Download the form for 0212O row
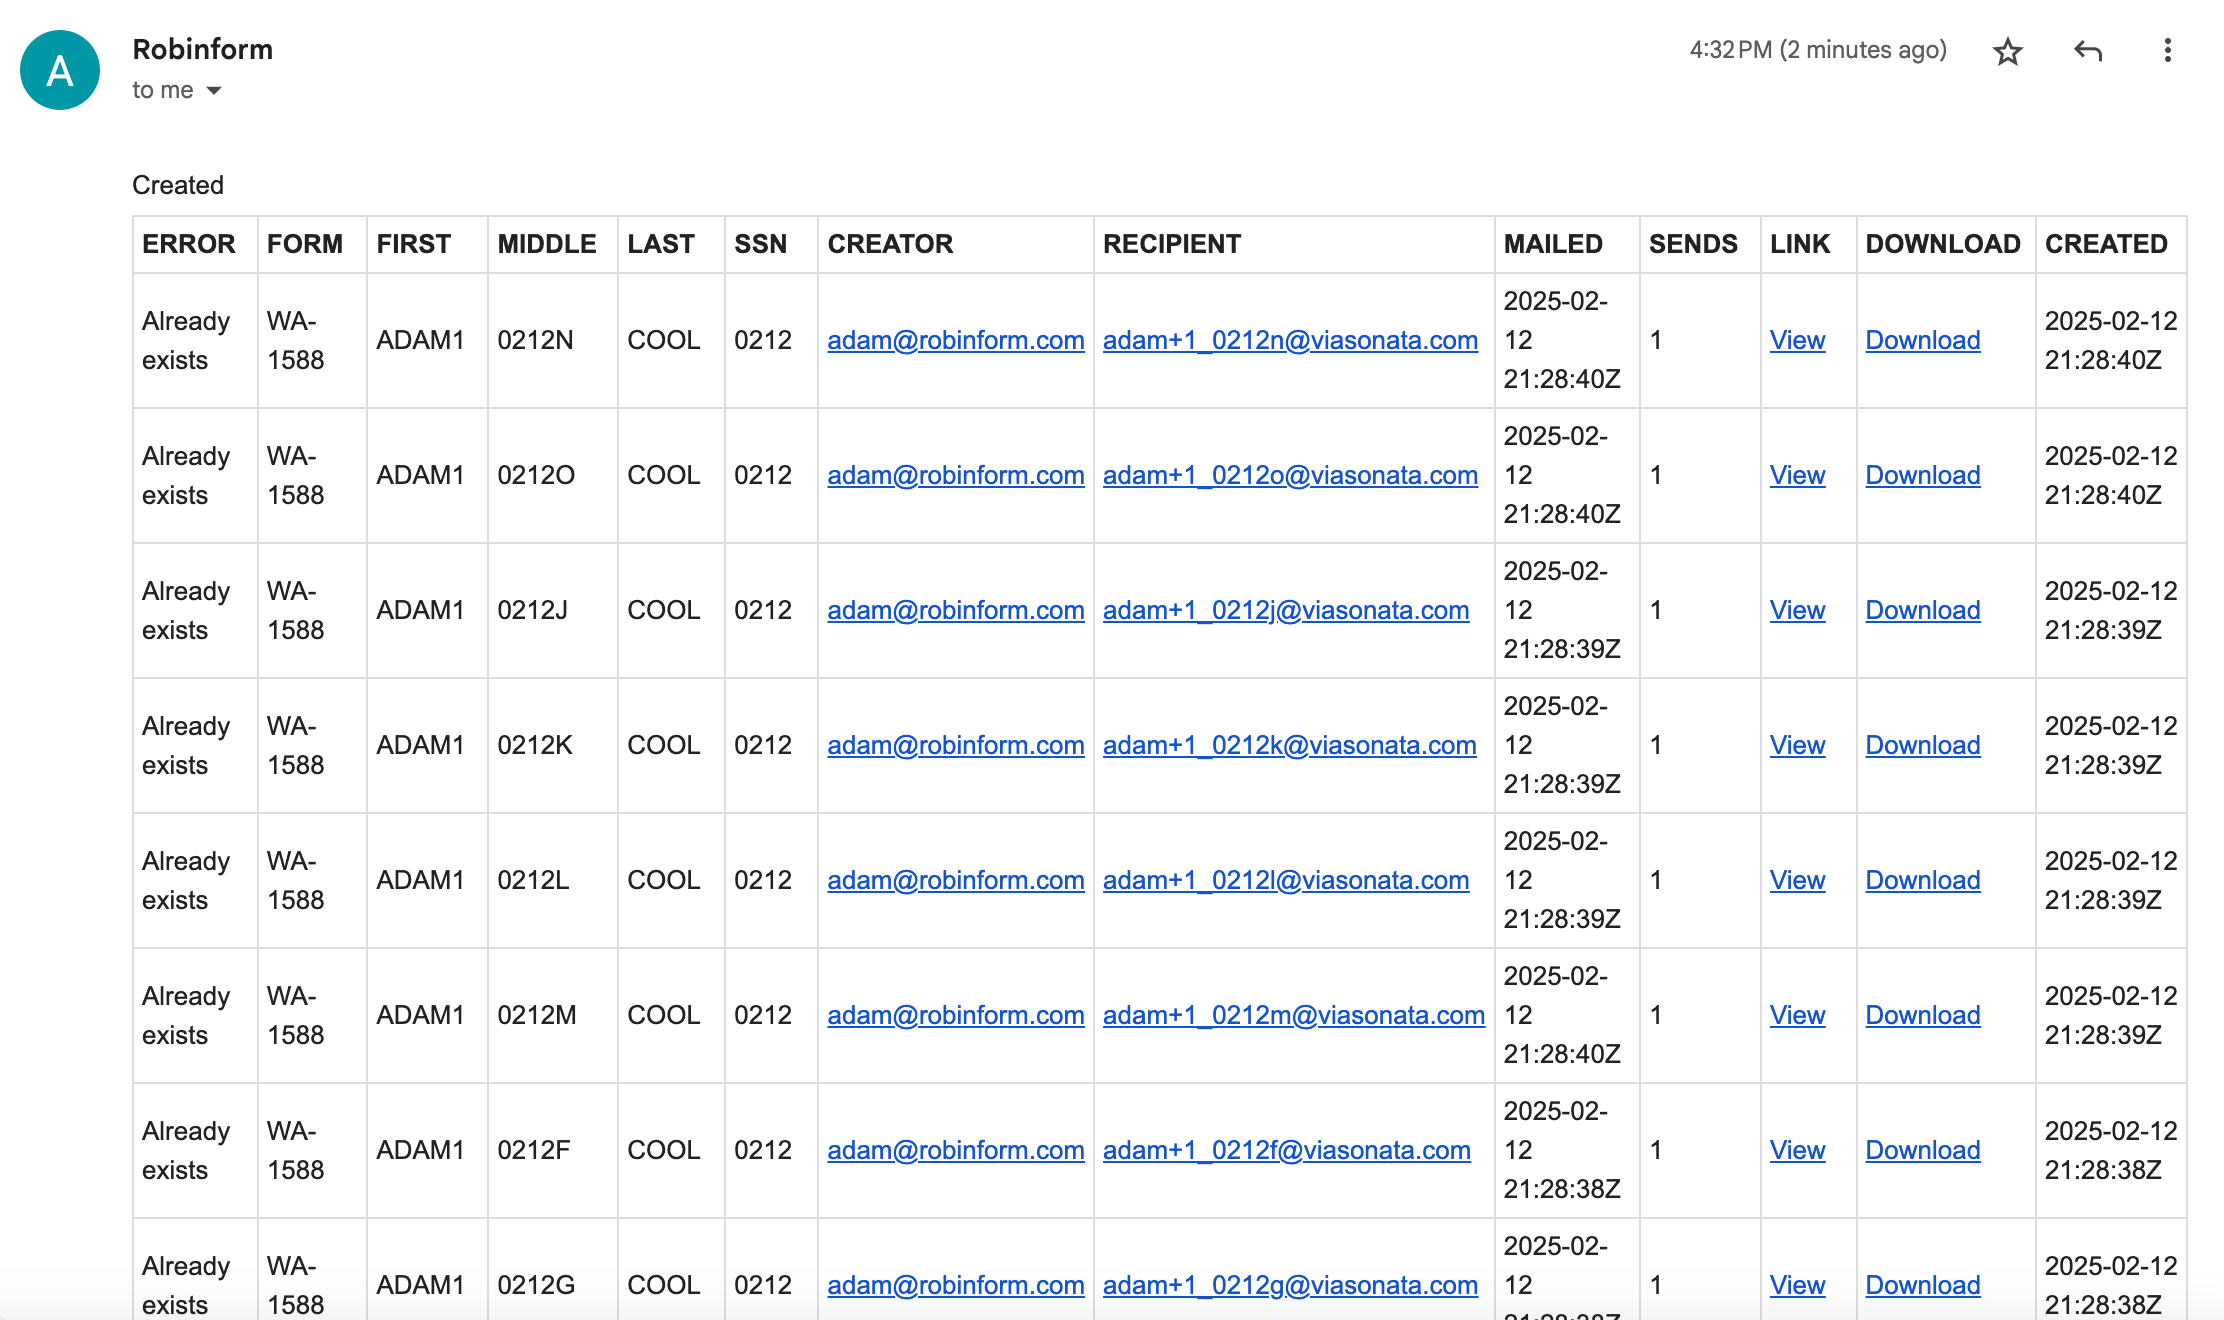2224x1320 pixels. (1922, 475)
